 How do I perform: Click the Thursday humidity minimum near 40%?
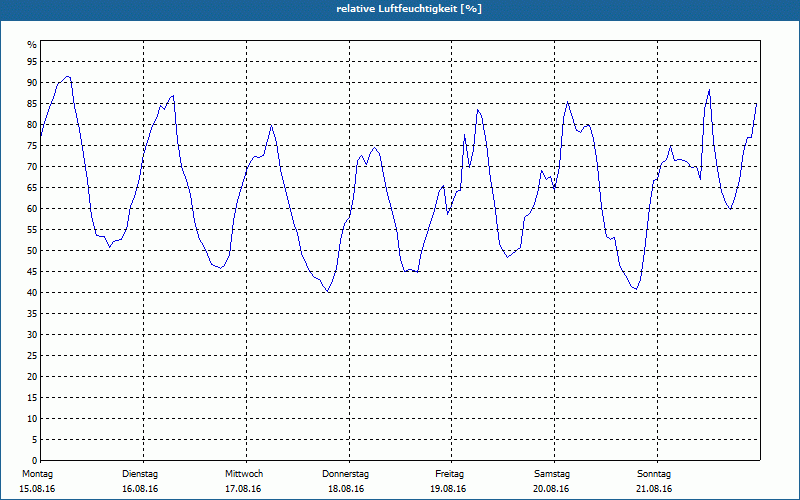(x=328, y=291)
